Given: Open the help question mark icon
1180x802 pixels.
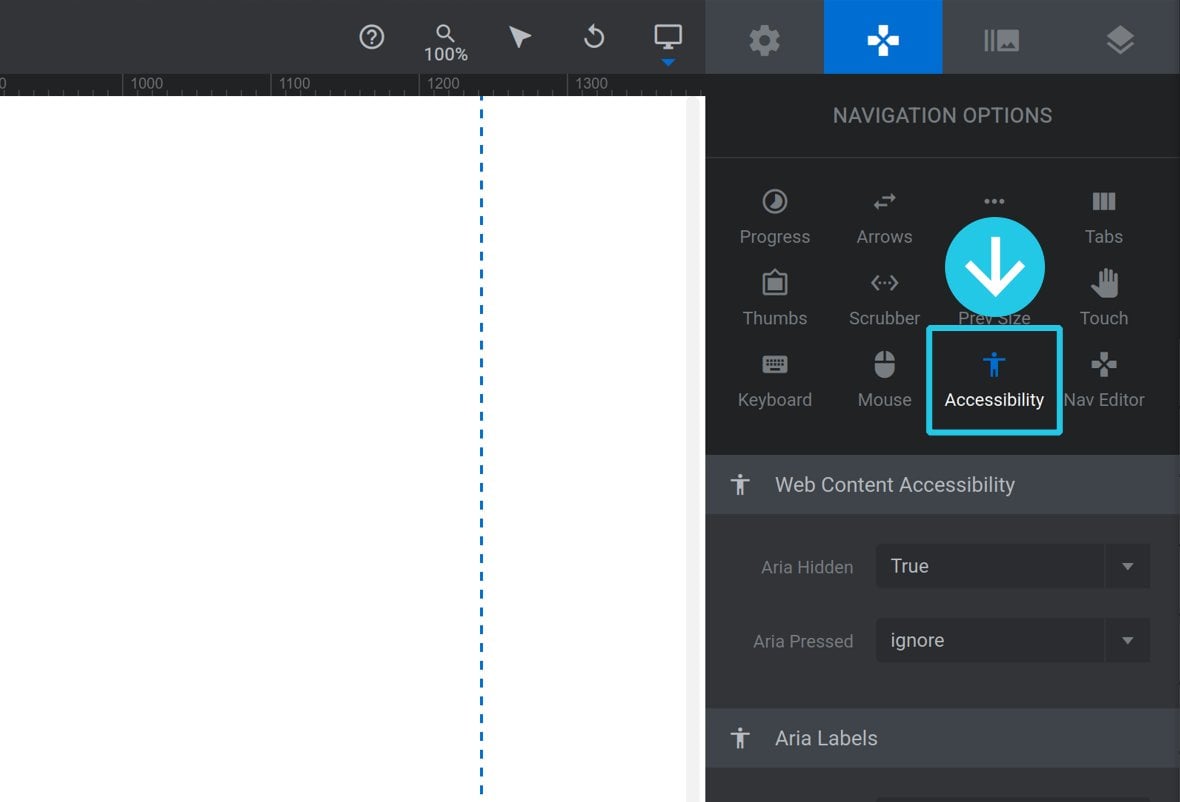Looking at the screenshot, I should (372, 37).
